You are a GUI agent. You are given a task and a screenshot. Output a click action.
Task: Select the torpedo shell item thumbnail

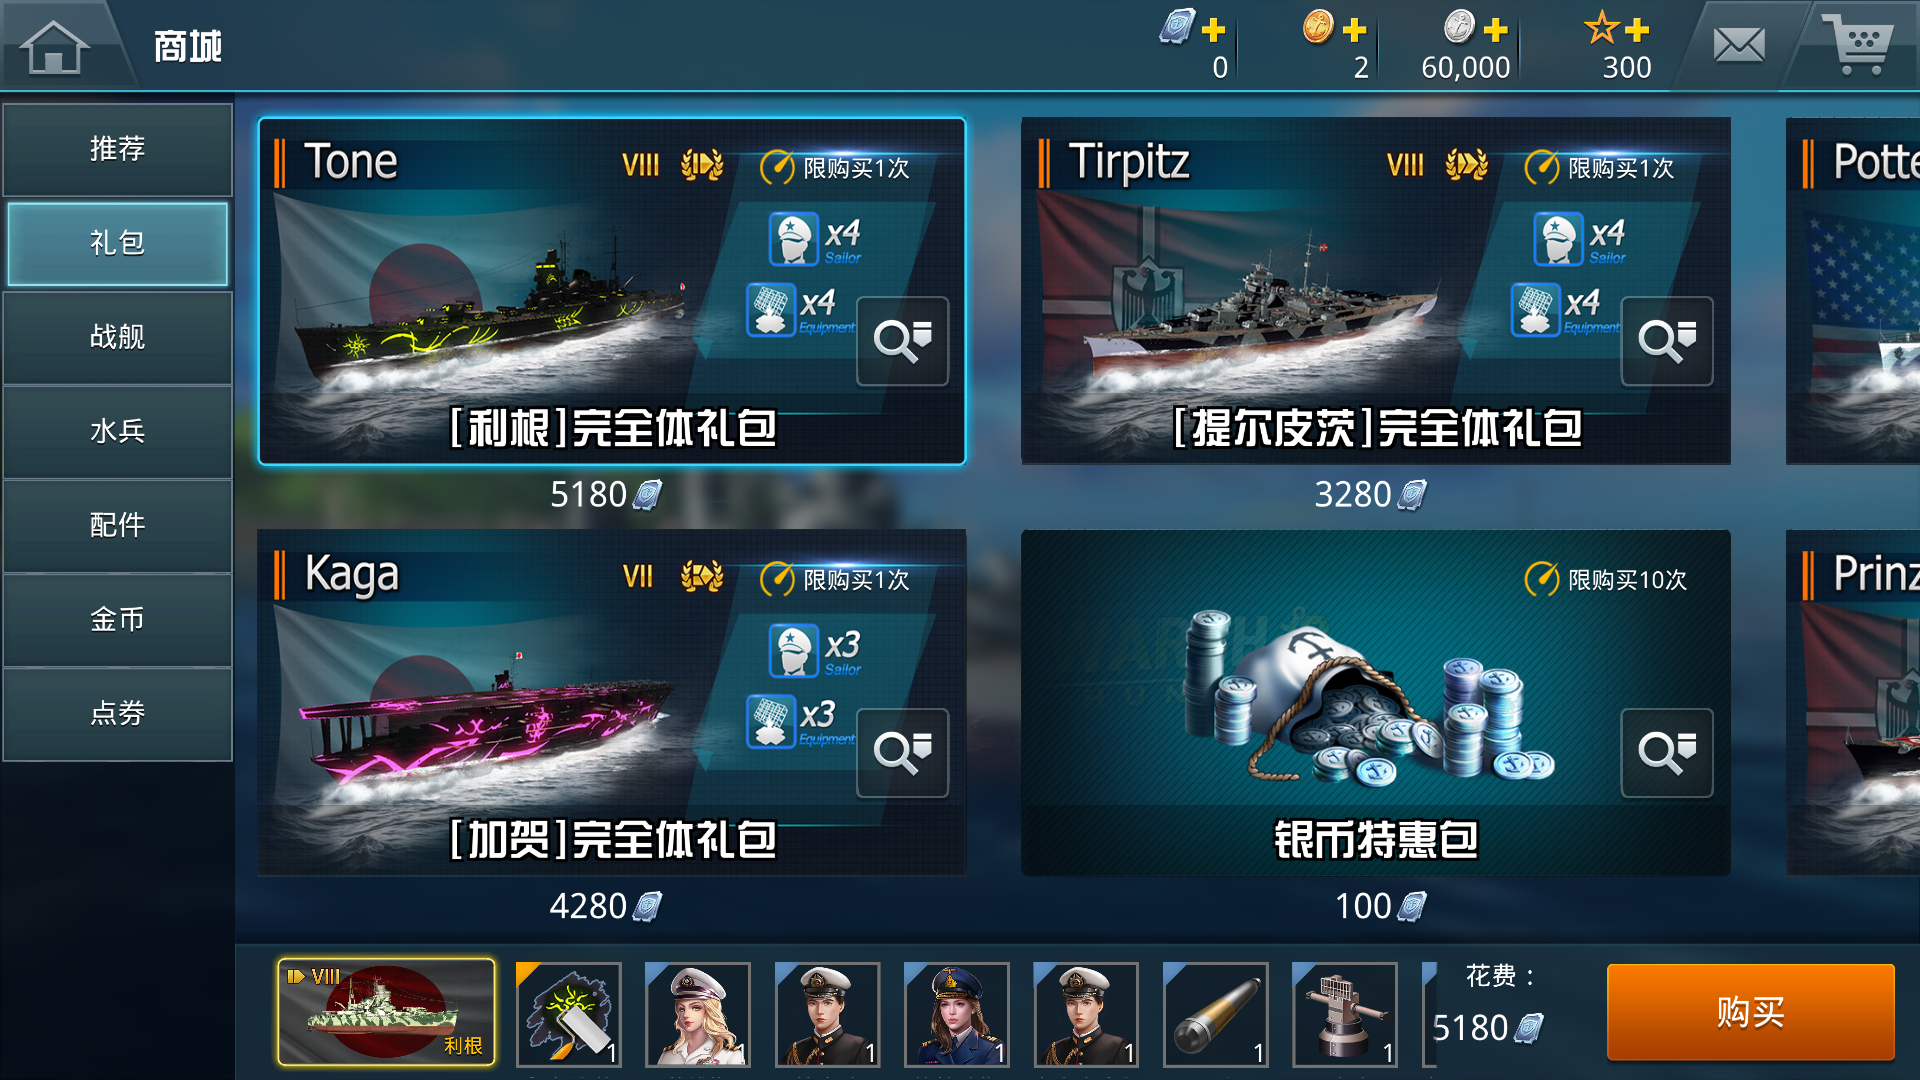pos(1216,1014)
